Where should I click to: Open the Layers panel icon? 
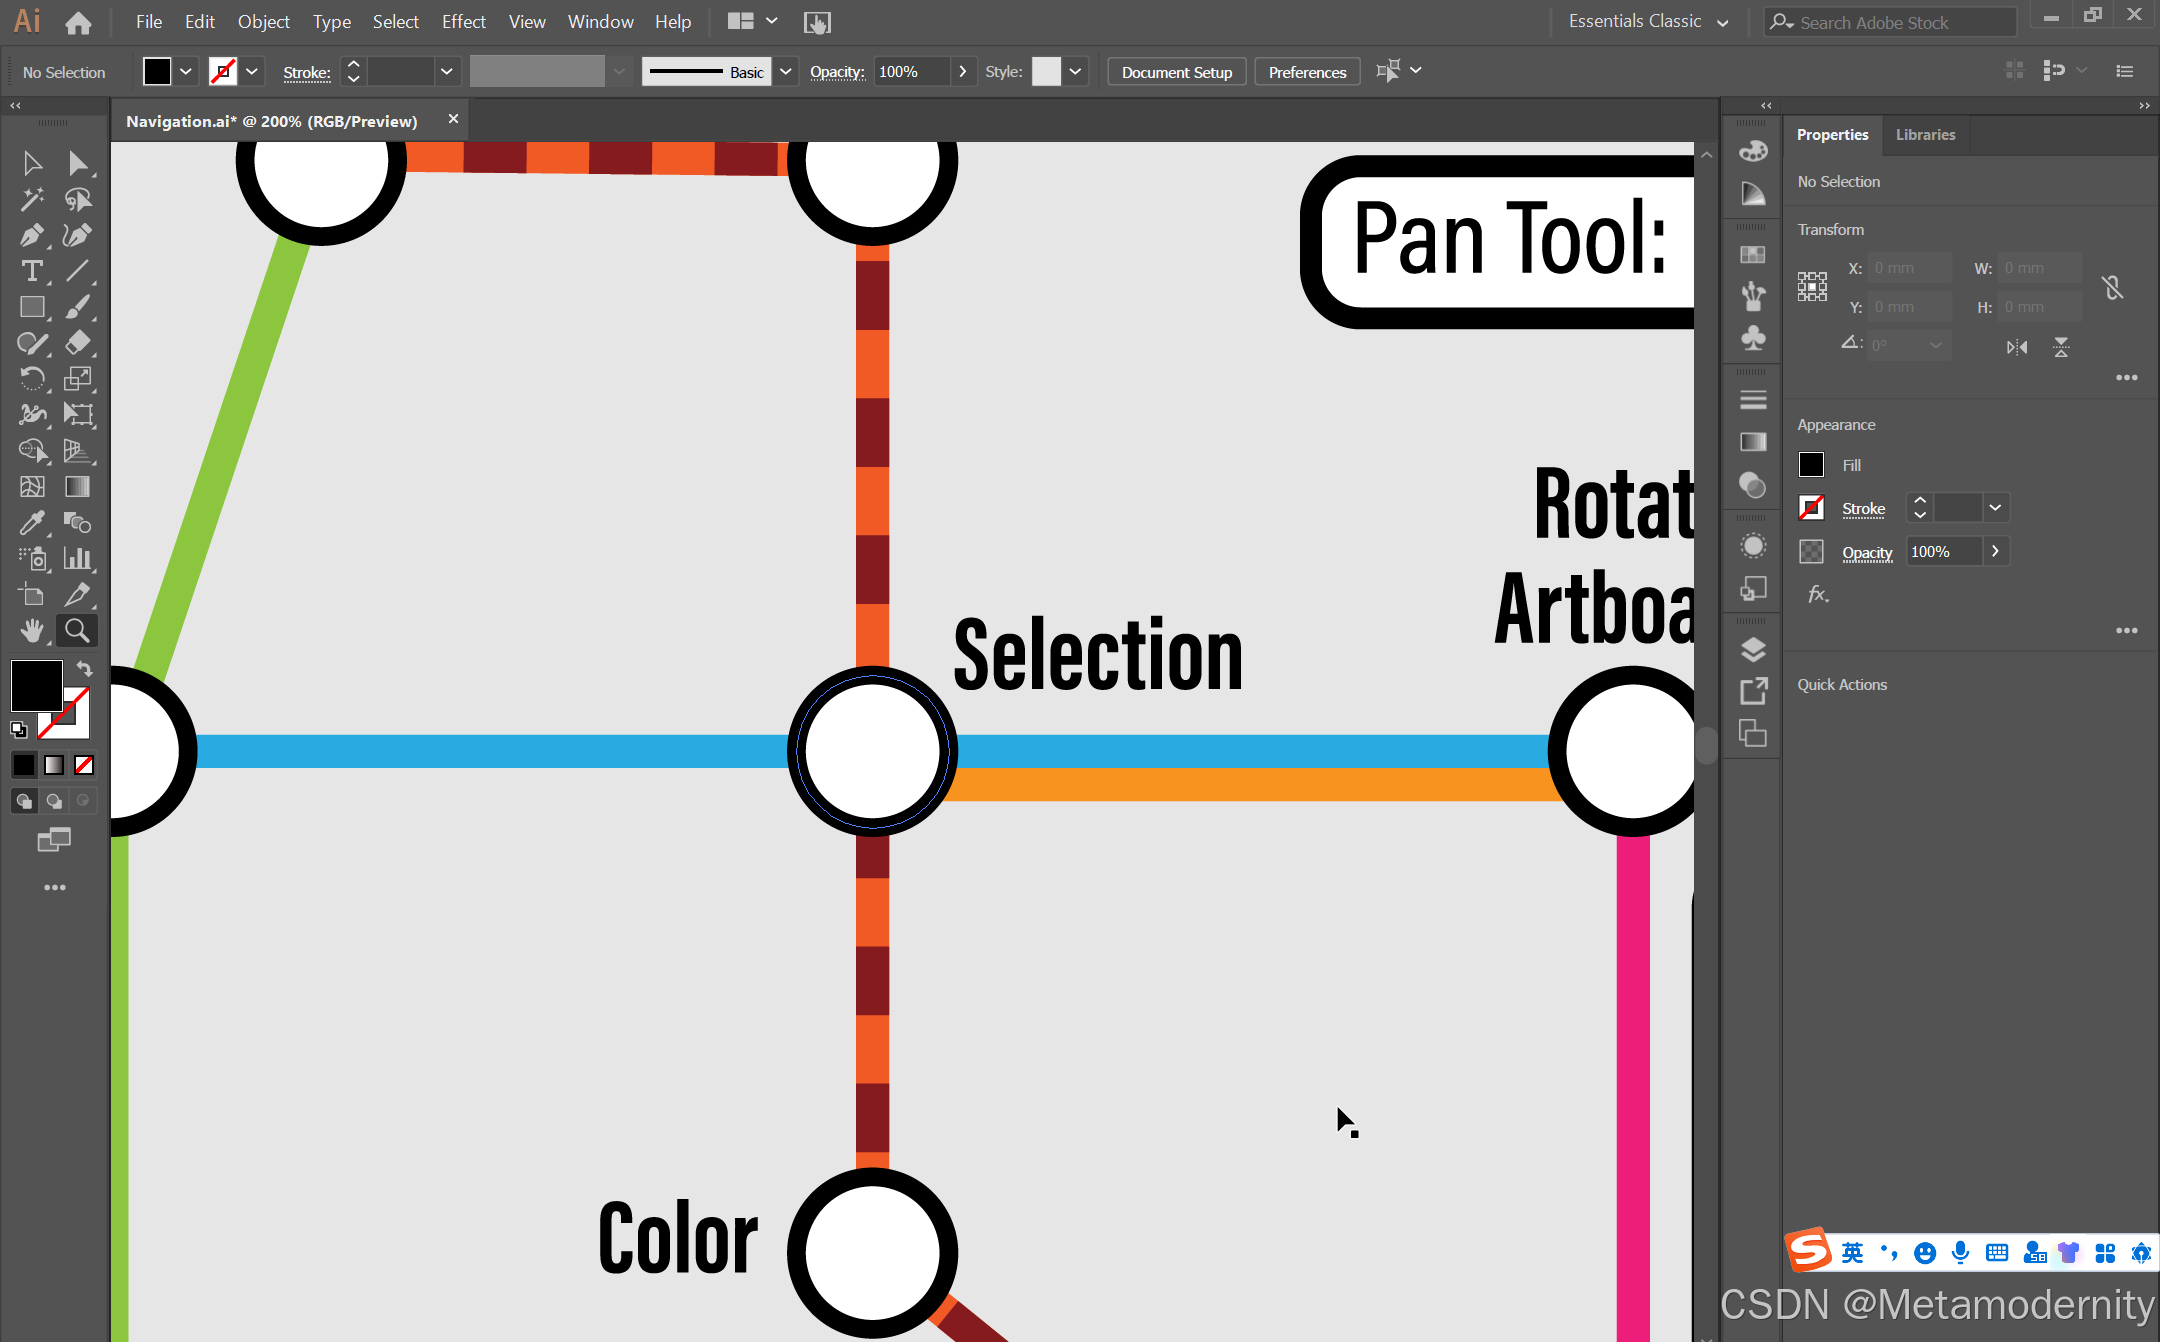(x=1752, y=649)
